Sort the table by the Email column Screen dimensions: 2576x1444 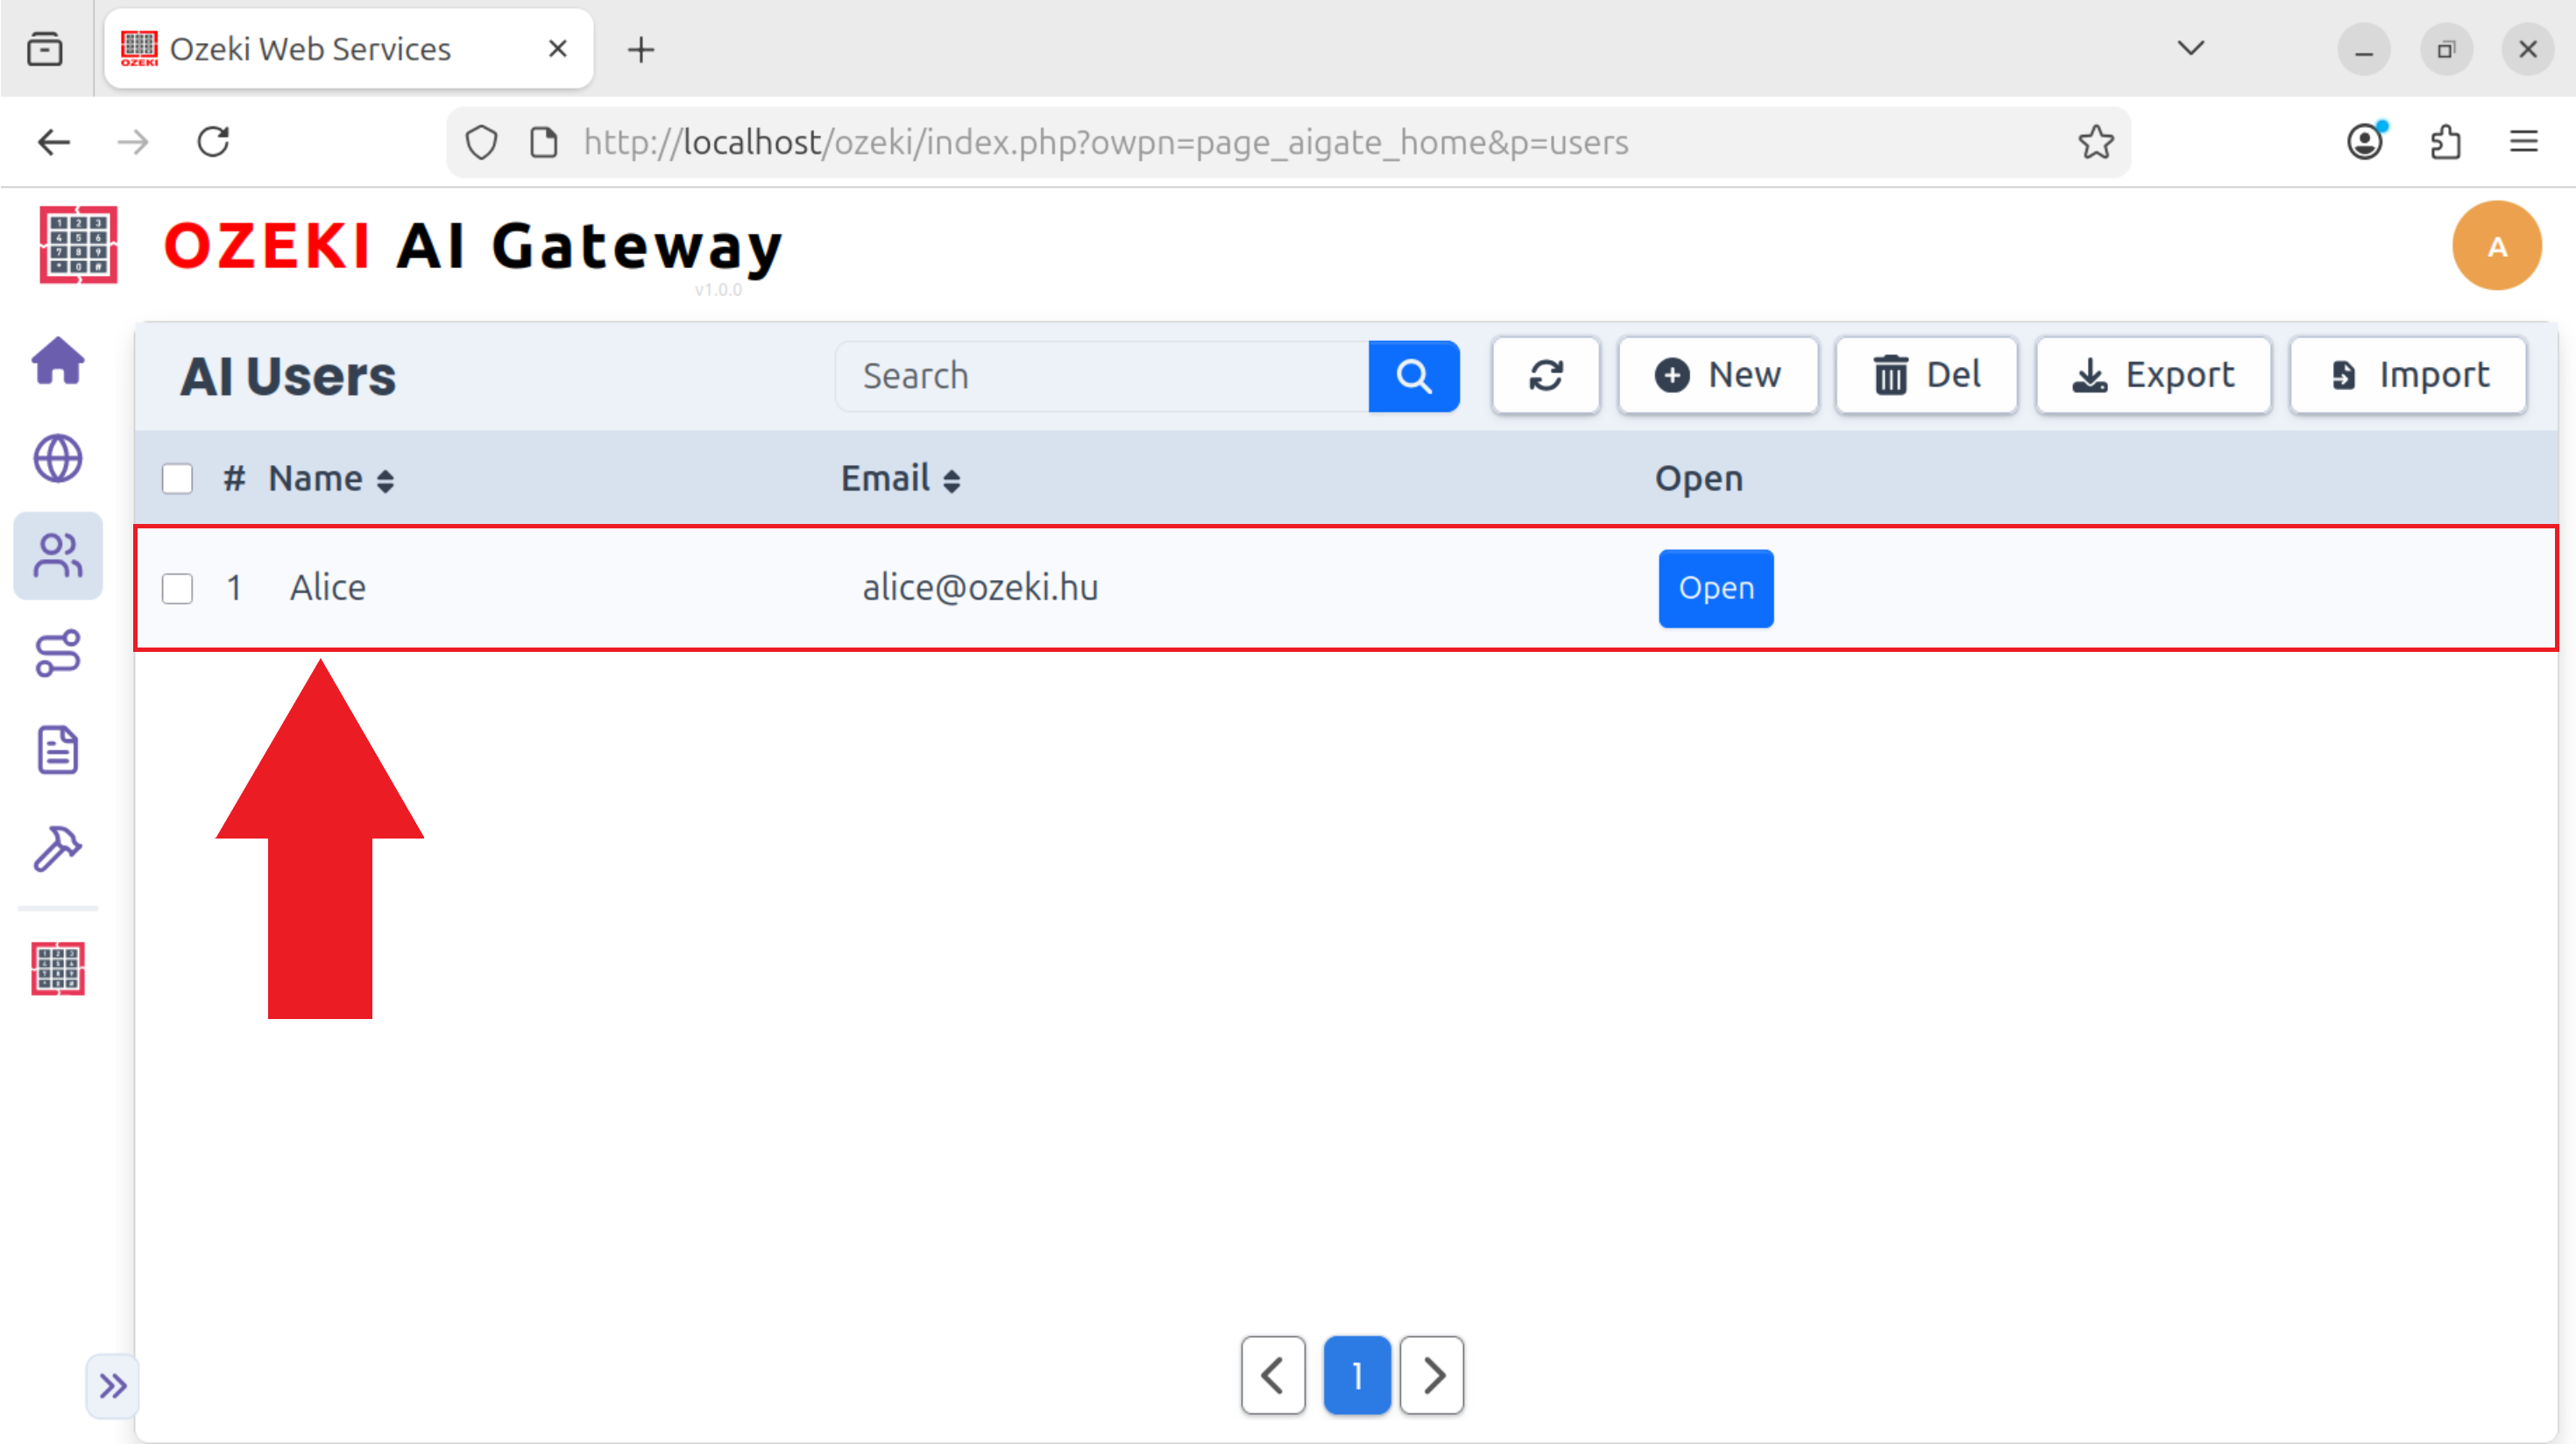(x=898, y=479)
